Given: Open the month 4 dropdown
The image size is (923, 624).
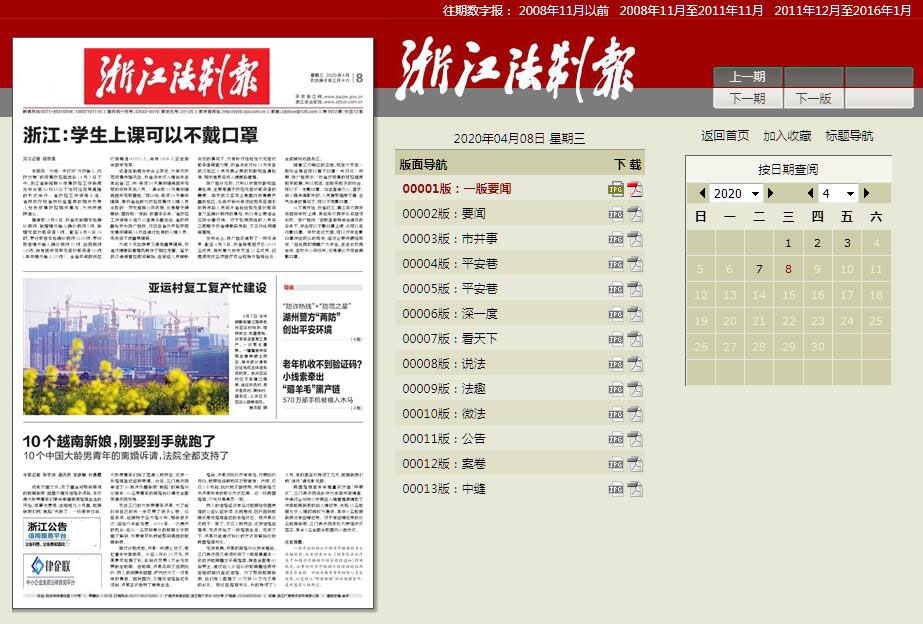Looking at the screenshot, I should (x=838, y=193).
